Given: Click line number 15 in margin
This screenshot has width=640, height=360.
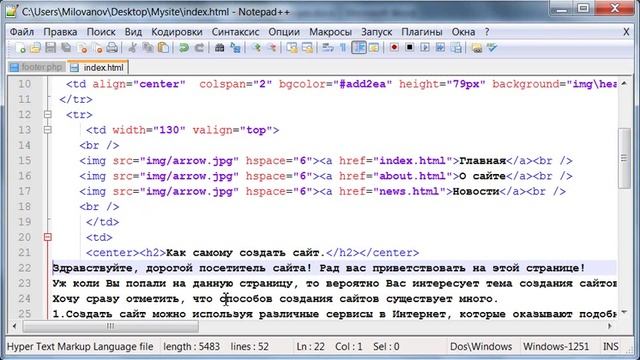Looking at the screenshot, I should tap(24, 160).
